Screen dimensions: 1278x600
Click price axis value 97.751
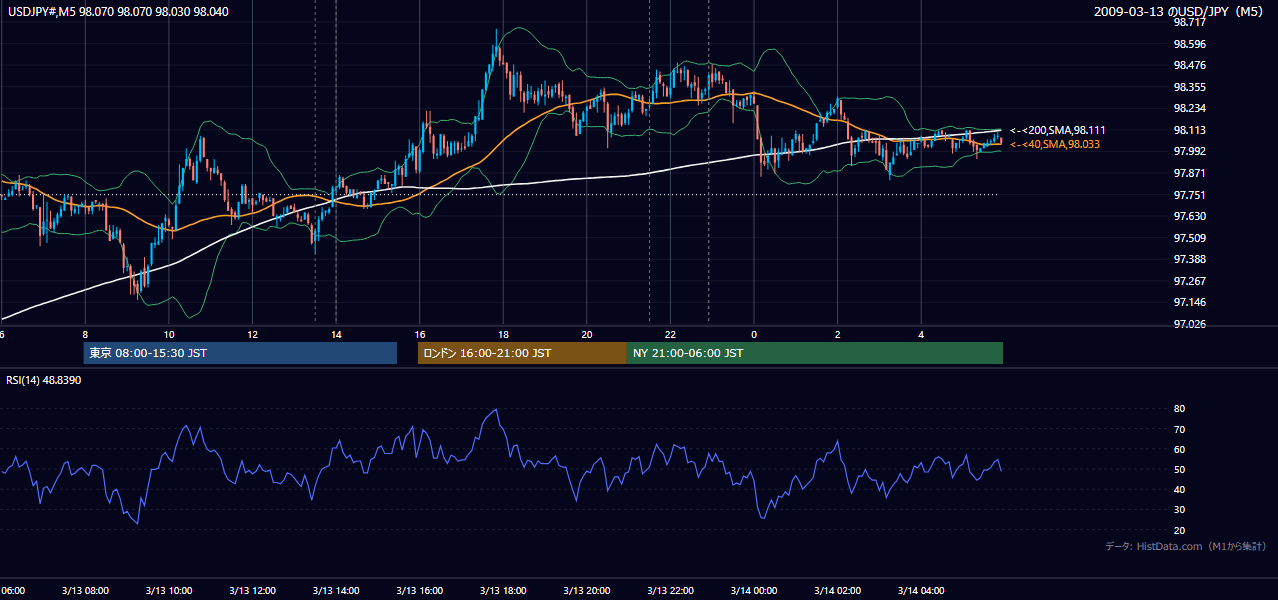tap(1189, 195)
